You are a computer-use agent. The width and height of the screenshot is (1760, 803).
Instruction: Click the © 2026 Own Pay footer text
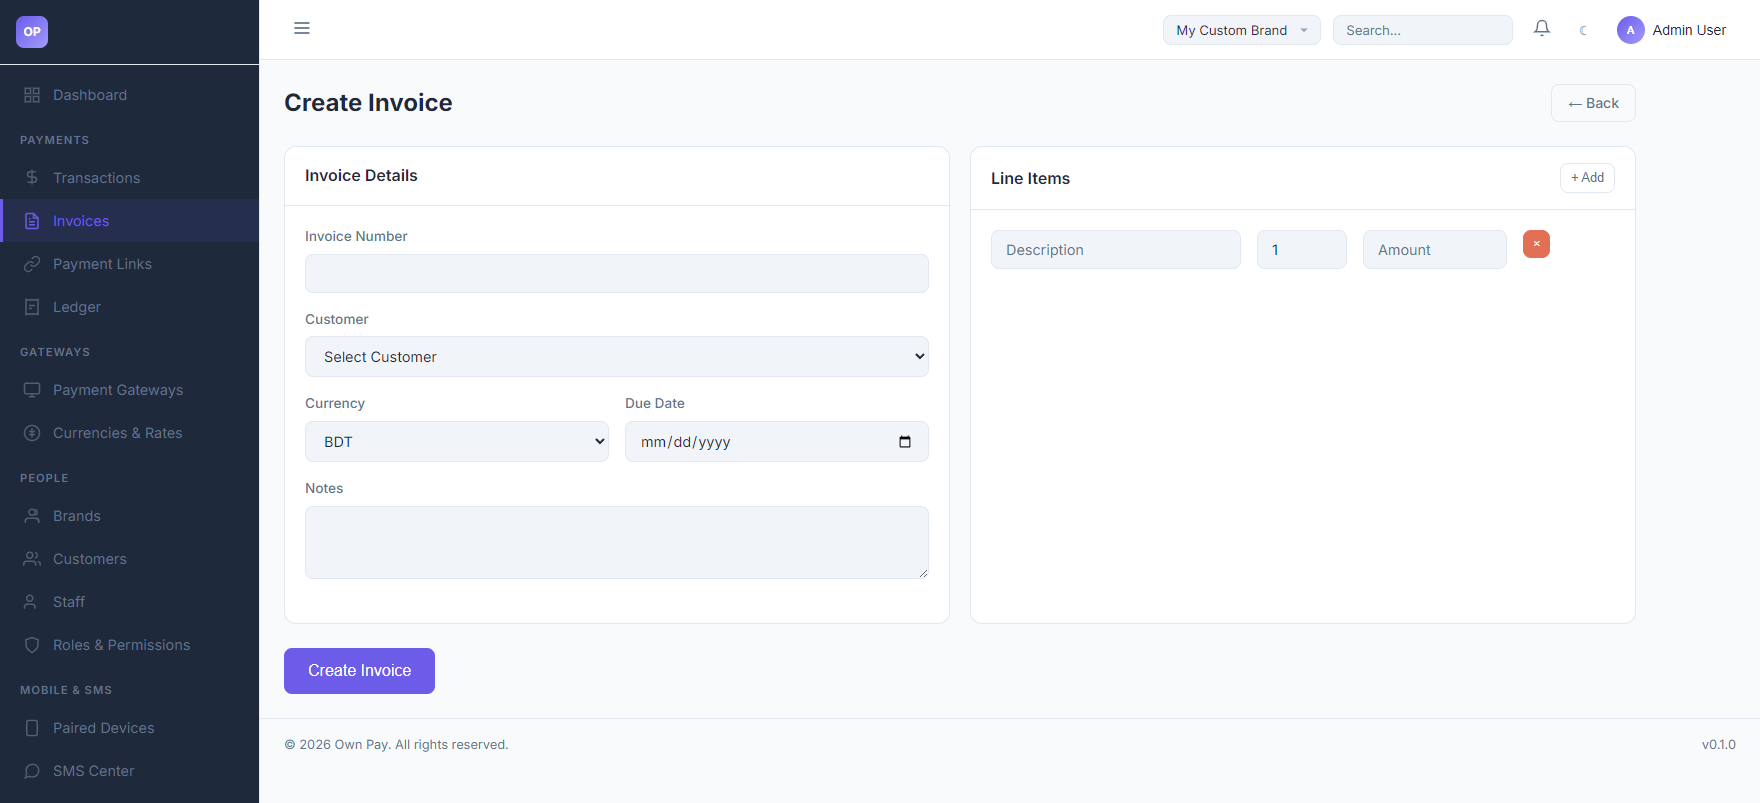pos(396,745)
